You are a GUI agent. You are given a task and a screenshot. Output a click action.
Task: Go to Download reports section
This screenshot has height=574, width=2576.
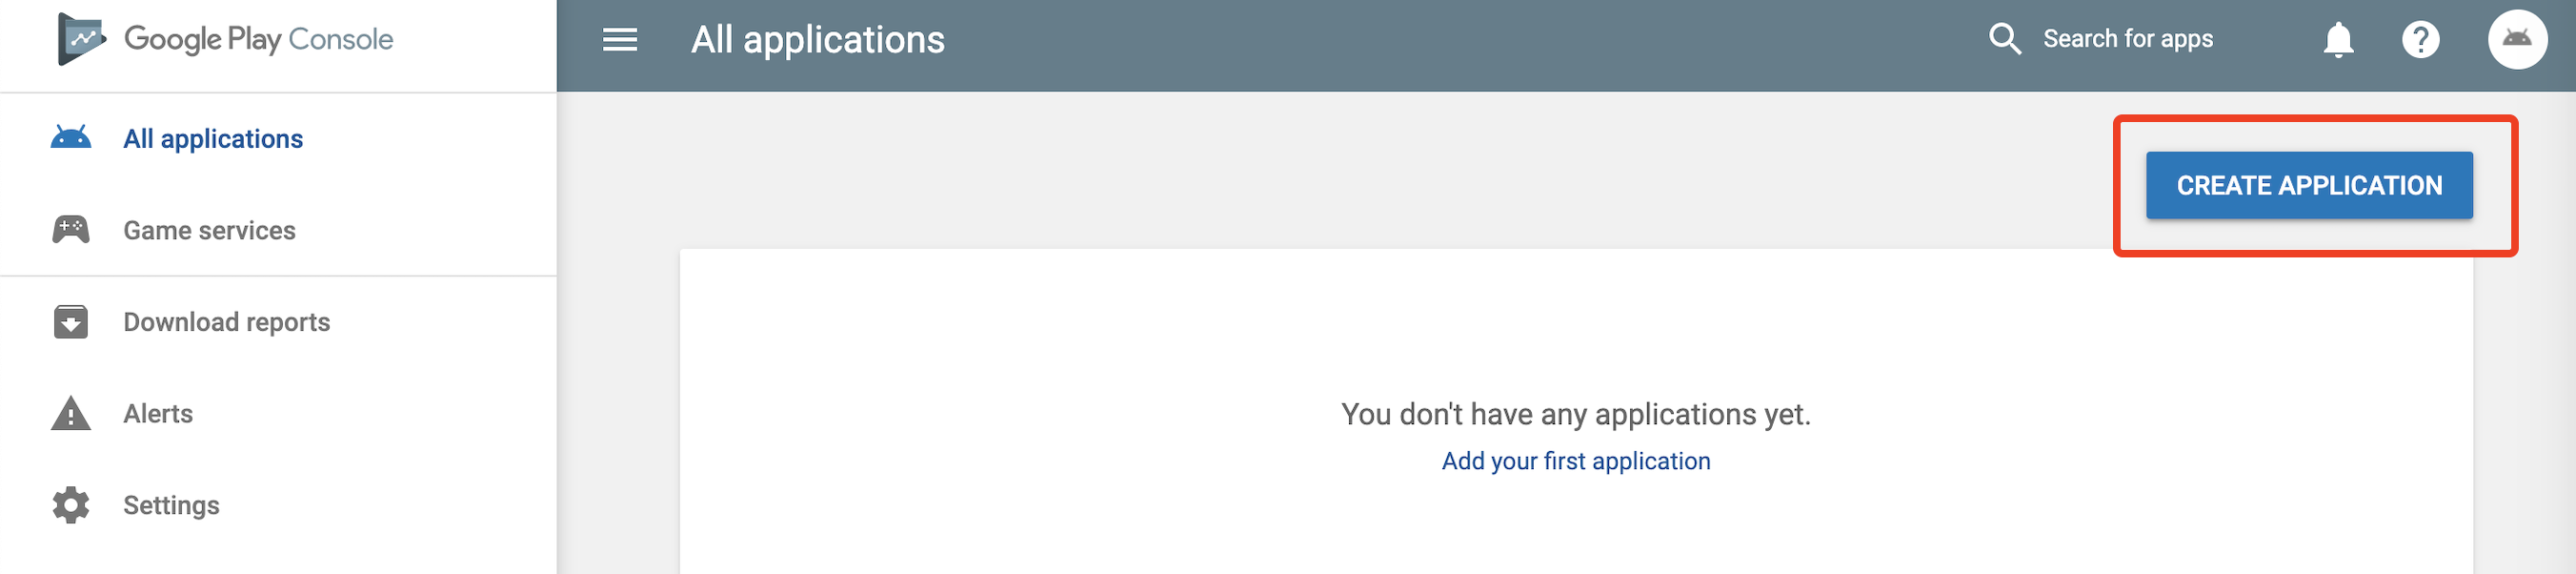click(x=226, y=322)
